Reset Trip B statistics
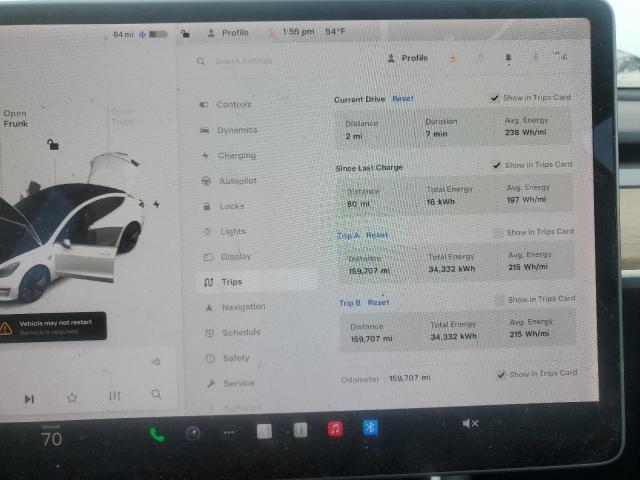 378,302
